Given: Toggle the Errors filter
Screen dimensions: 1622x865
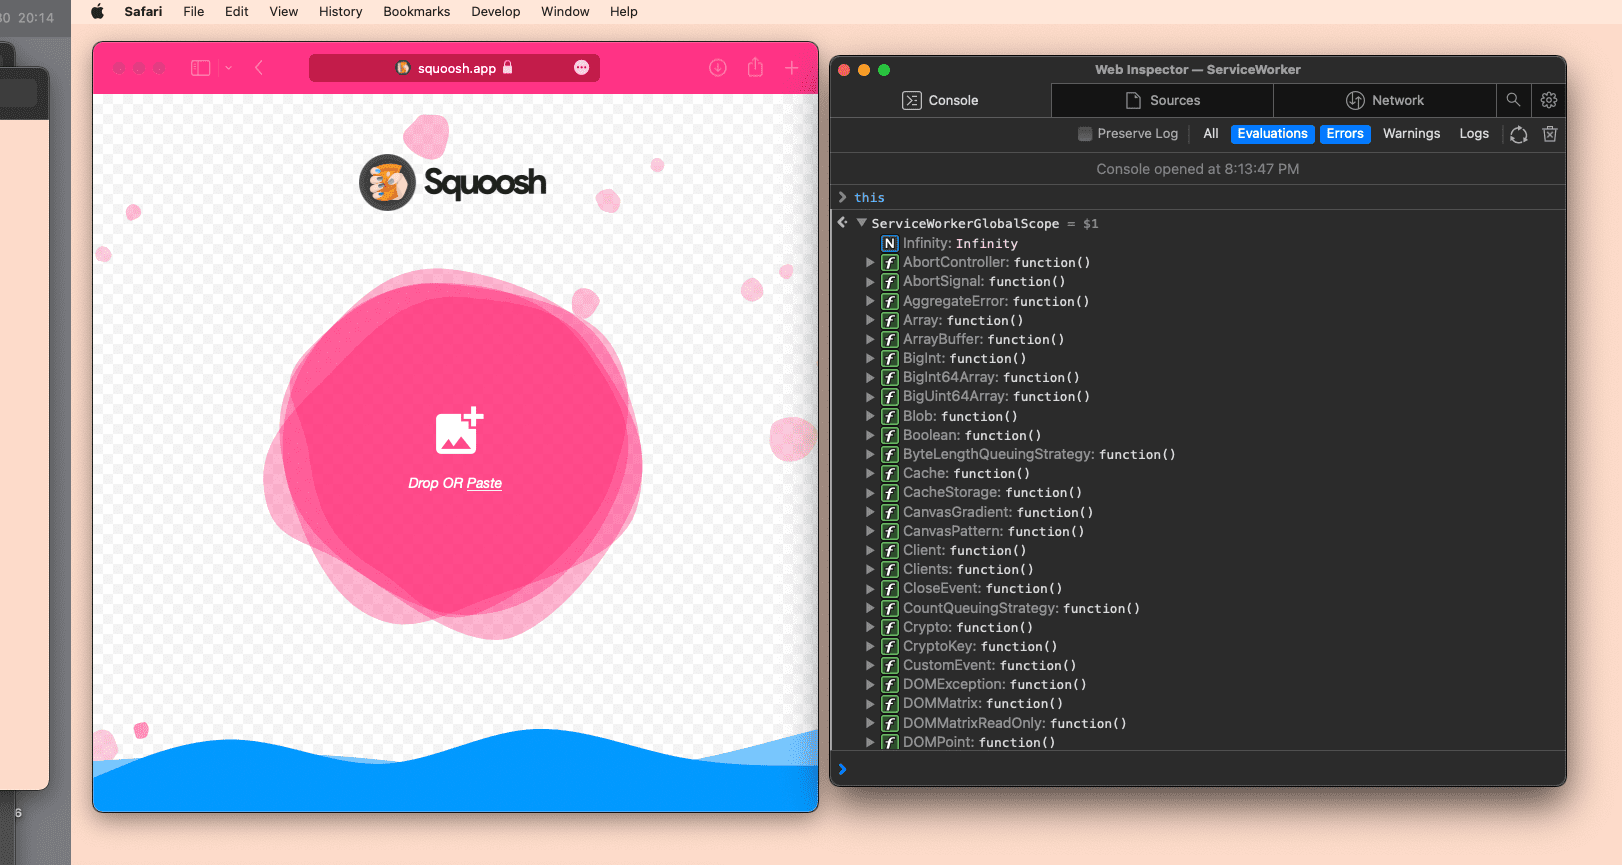Looking at the screenshot, I should (x=1345, y=134).
